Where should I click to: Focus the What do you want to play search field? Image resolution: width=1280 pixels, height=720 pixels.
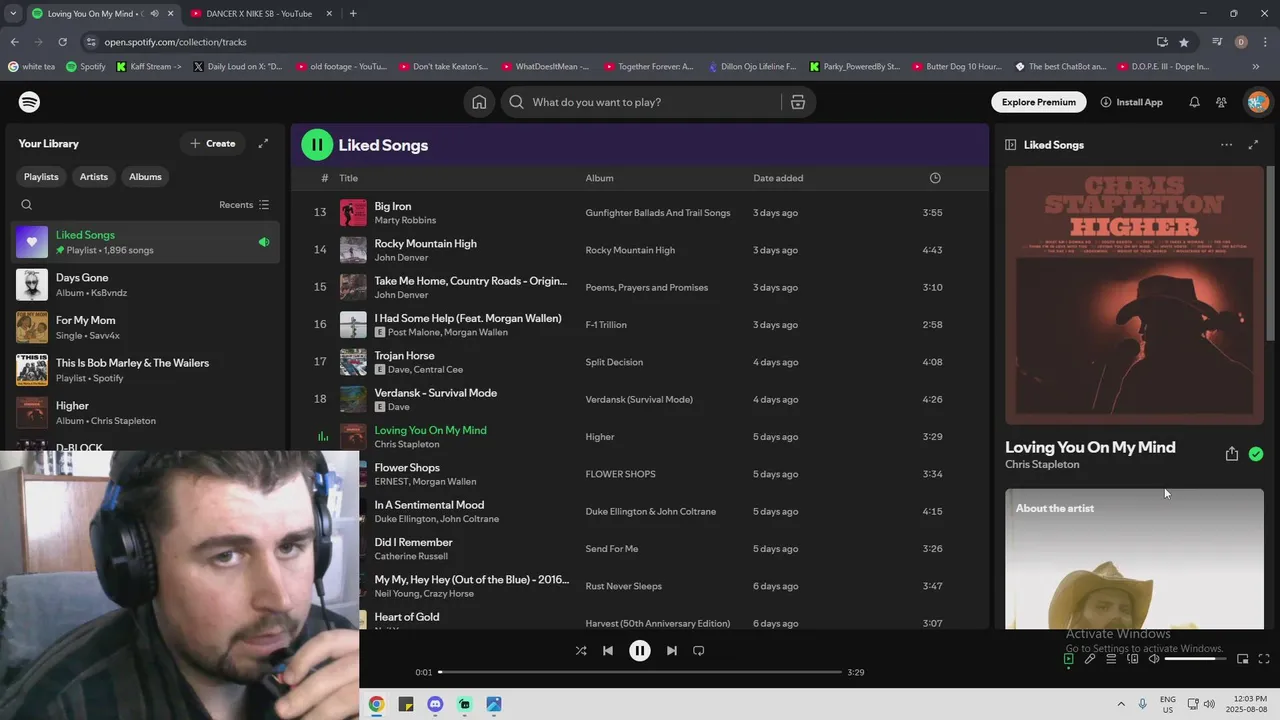[654, 102]
